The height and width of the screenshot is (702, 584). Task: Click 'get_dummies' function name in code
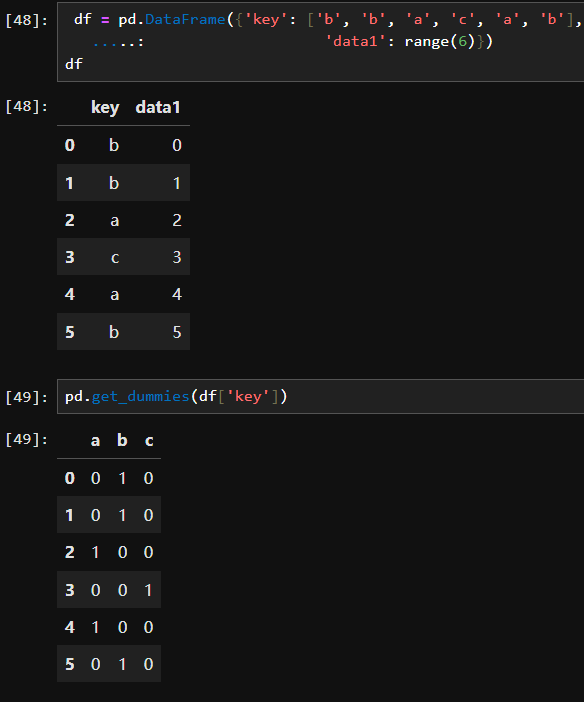[x=141, y=397]
